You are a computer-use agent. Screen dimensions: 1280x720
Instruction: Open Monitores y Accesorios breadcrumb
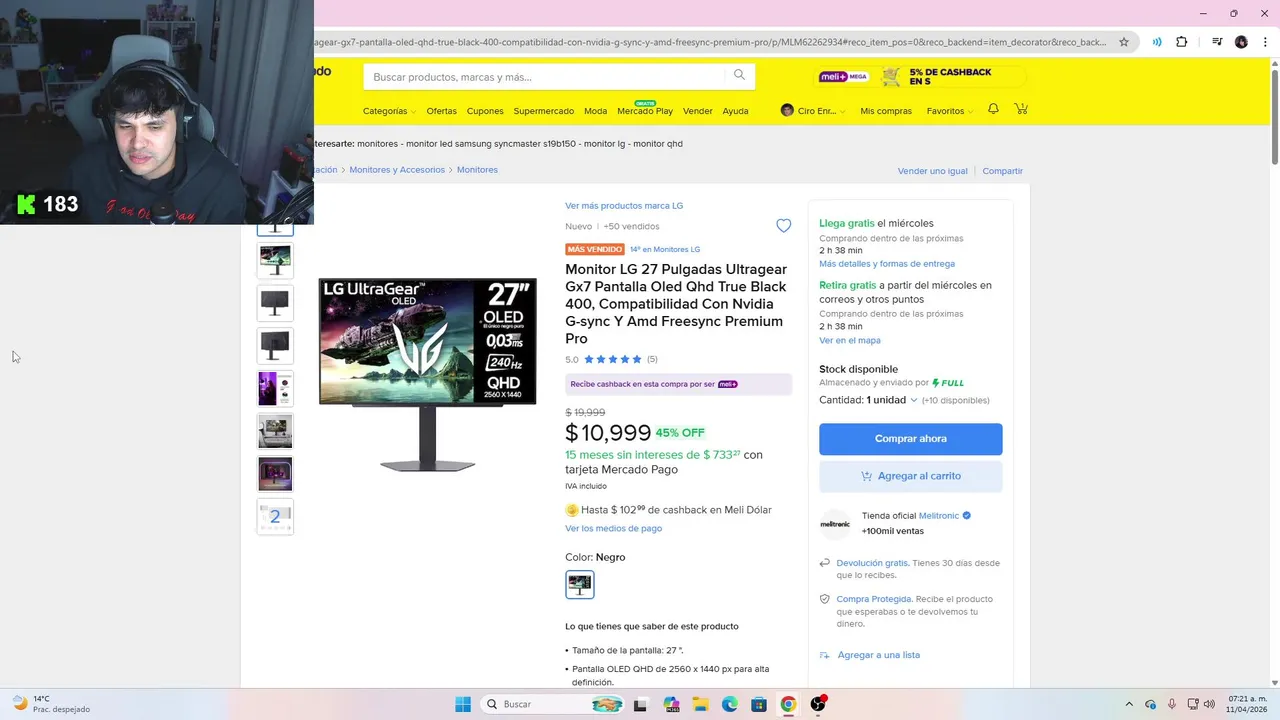(397, 170)
